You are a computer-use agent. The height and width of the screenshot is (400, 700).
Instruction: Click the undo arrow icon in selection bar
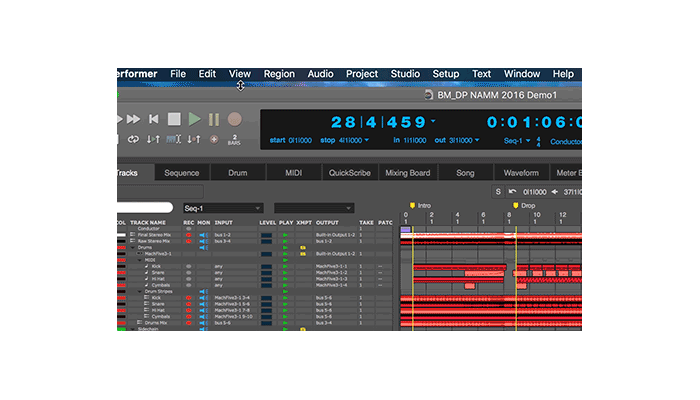512,192
